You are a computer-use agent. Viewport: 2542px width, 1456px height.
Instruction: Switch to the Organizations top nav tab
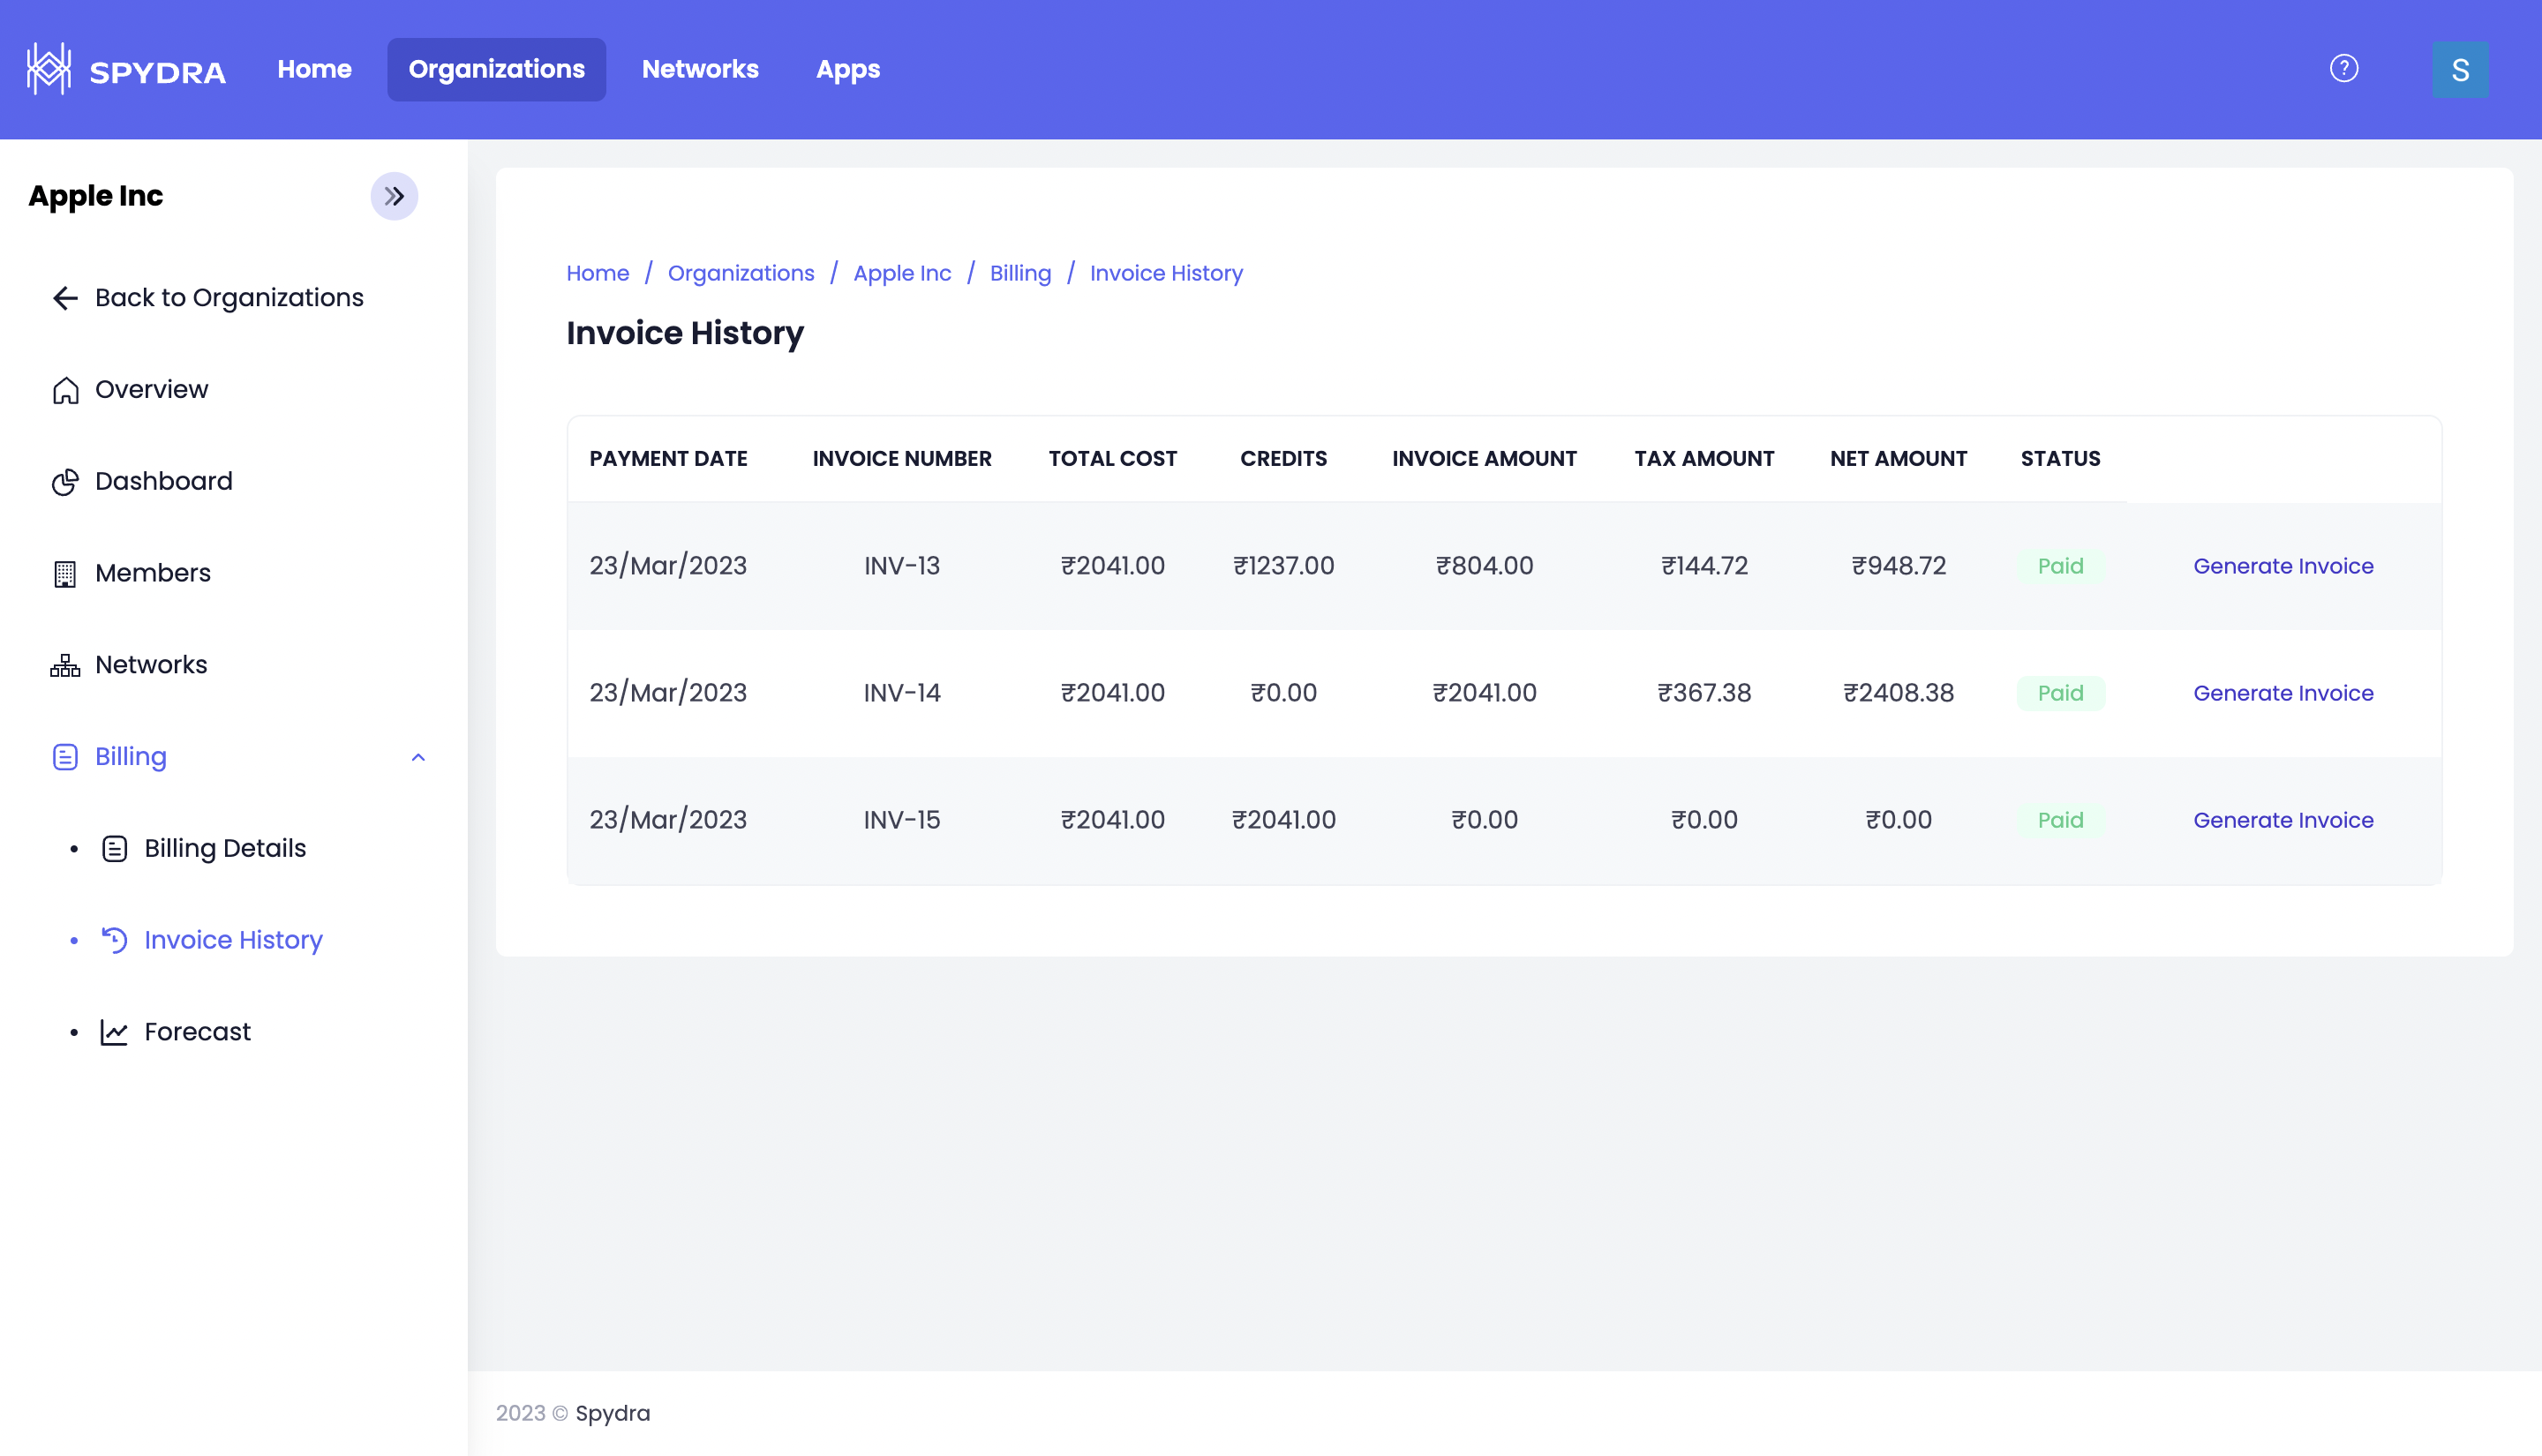496,69
